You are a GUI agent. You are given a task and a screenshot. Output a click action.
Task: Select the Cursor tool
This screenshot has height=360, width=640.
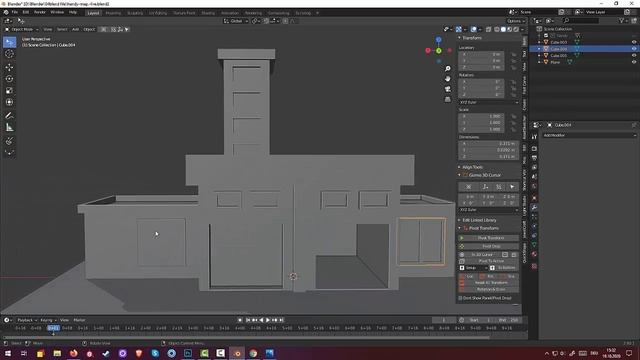point(9,54)
